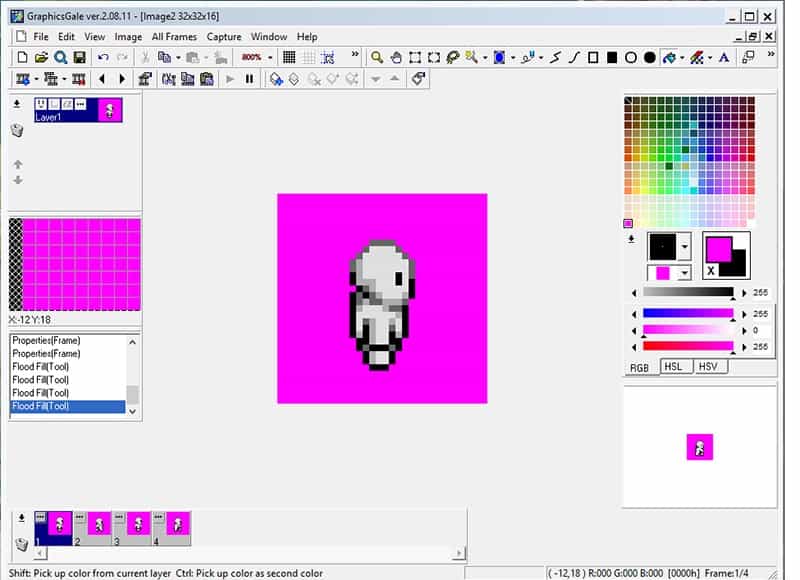Click the New file icon in the toolbar
This screenshot has height=580, width=800.
pos(22,57)
